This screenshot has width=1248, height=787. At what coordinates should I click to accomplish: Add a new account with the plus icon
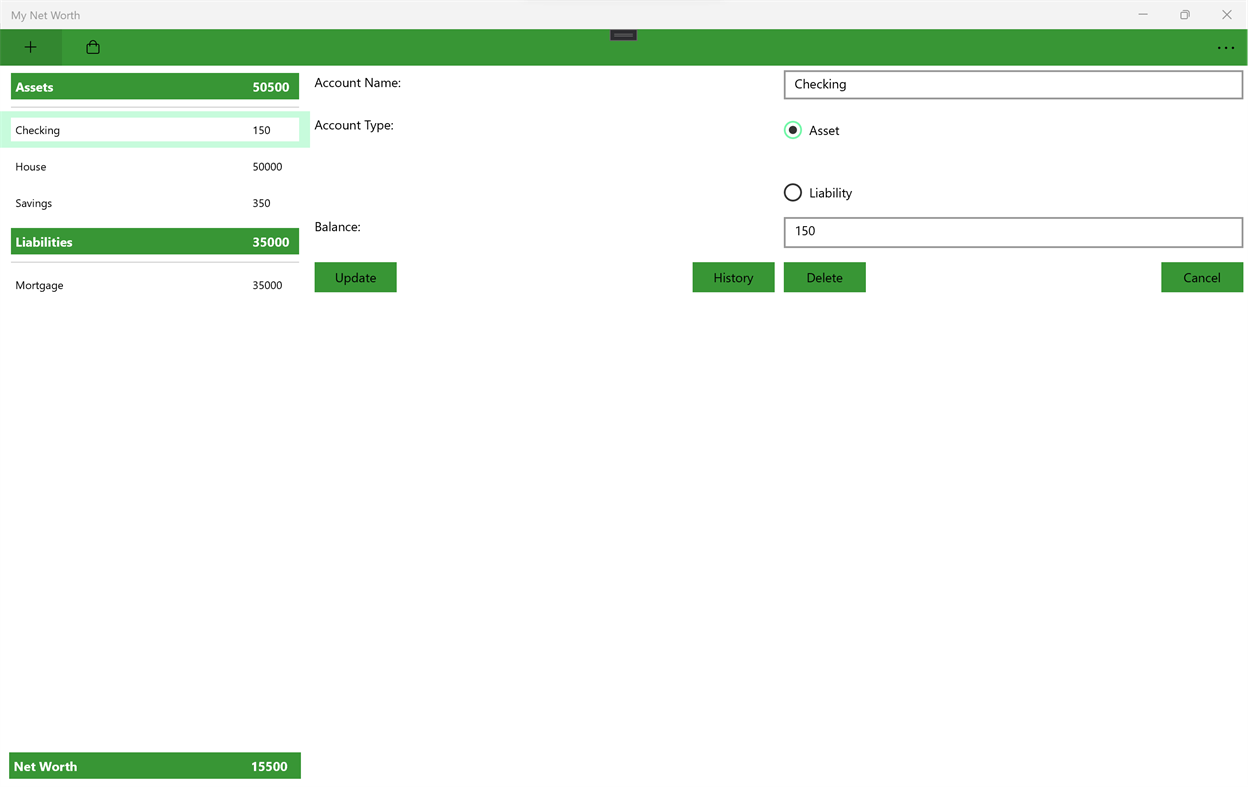[30, 47]
